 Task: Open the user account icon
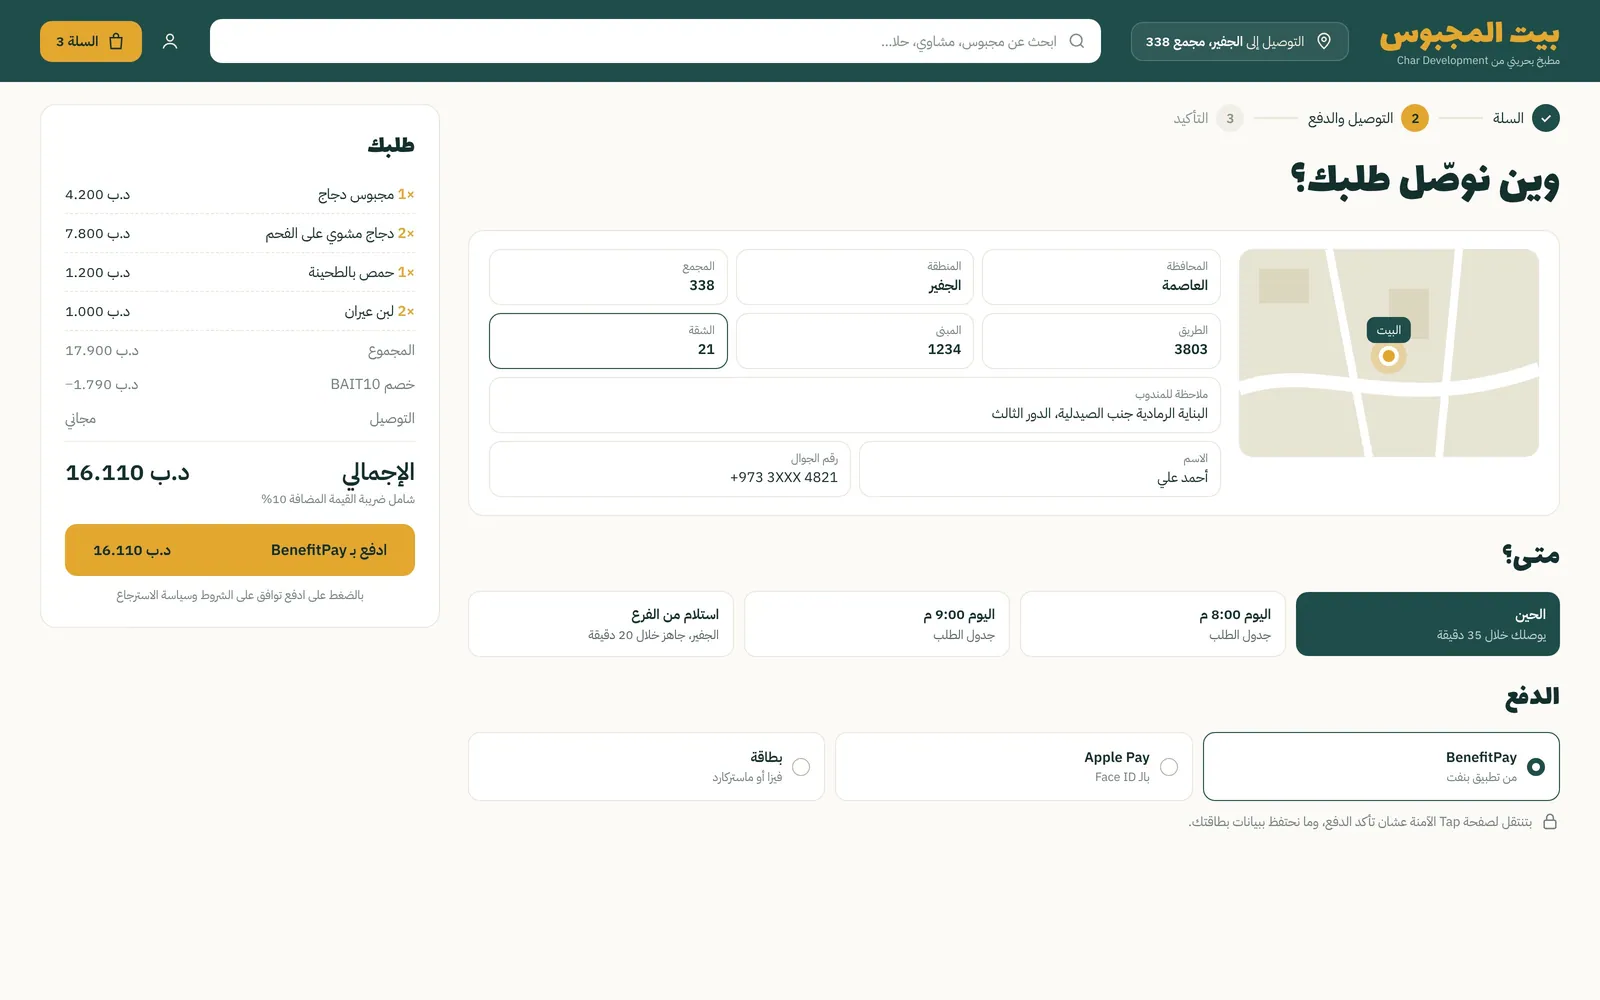point(170,41)
